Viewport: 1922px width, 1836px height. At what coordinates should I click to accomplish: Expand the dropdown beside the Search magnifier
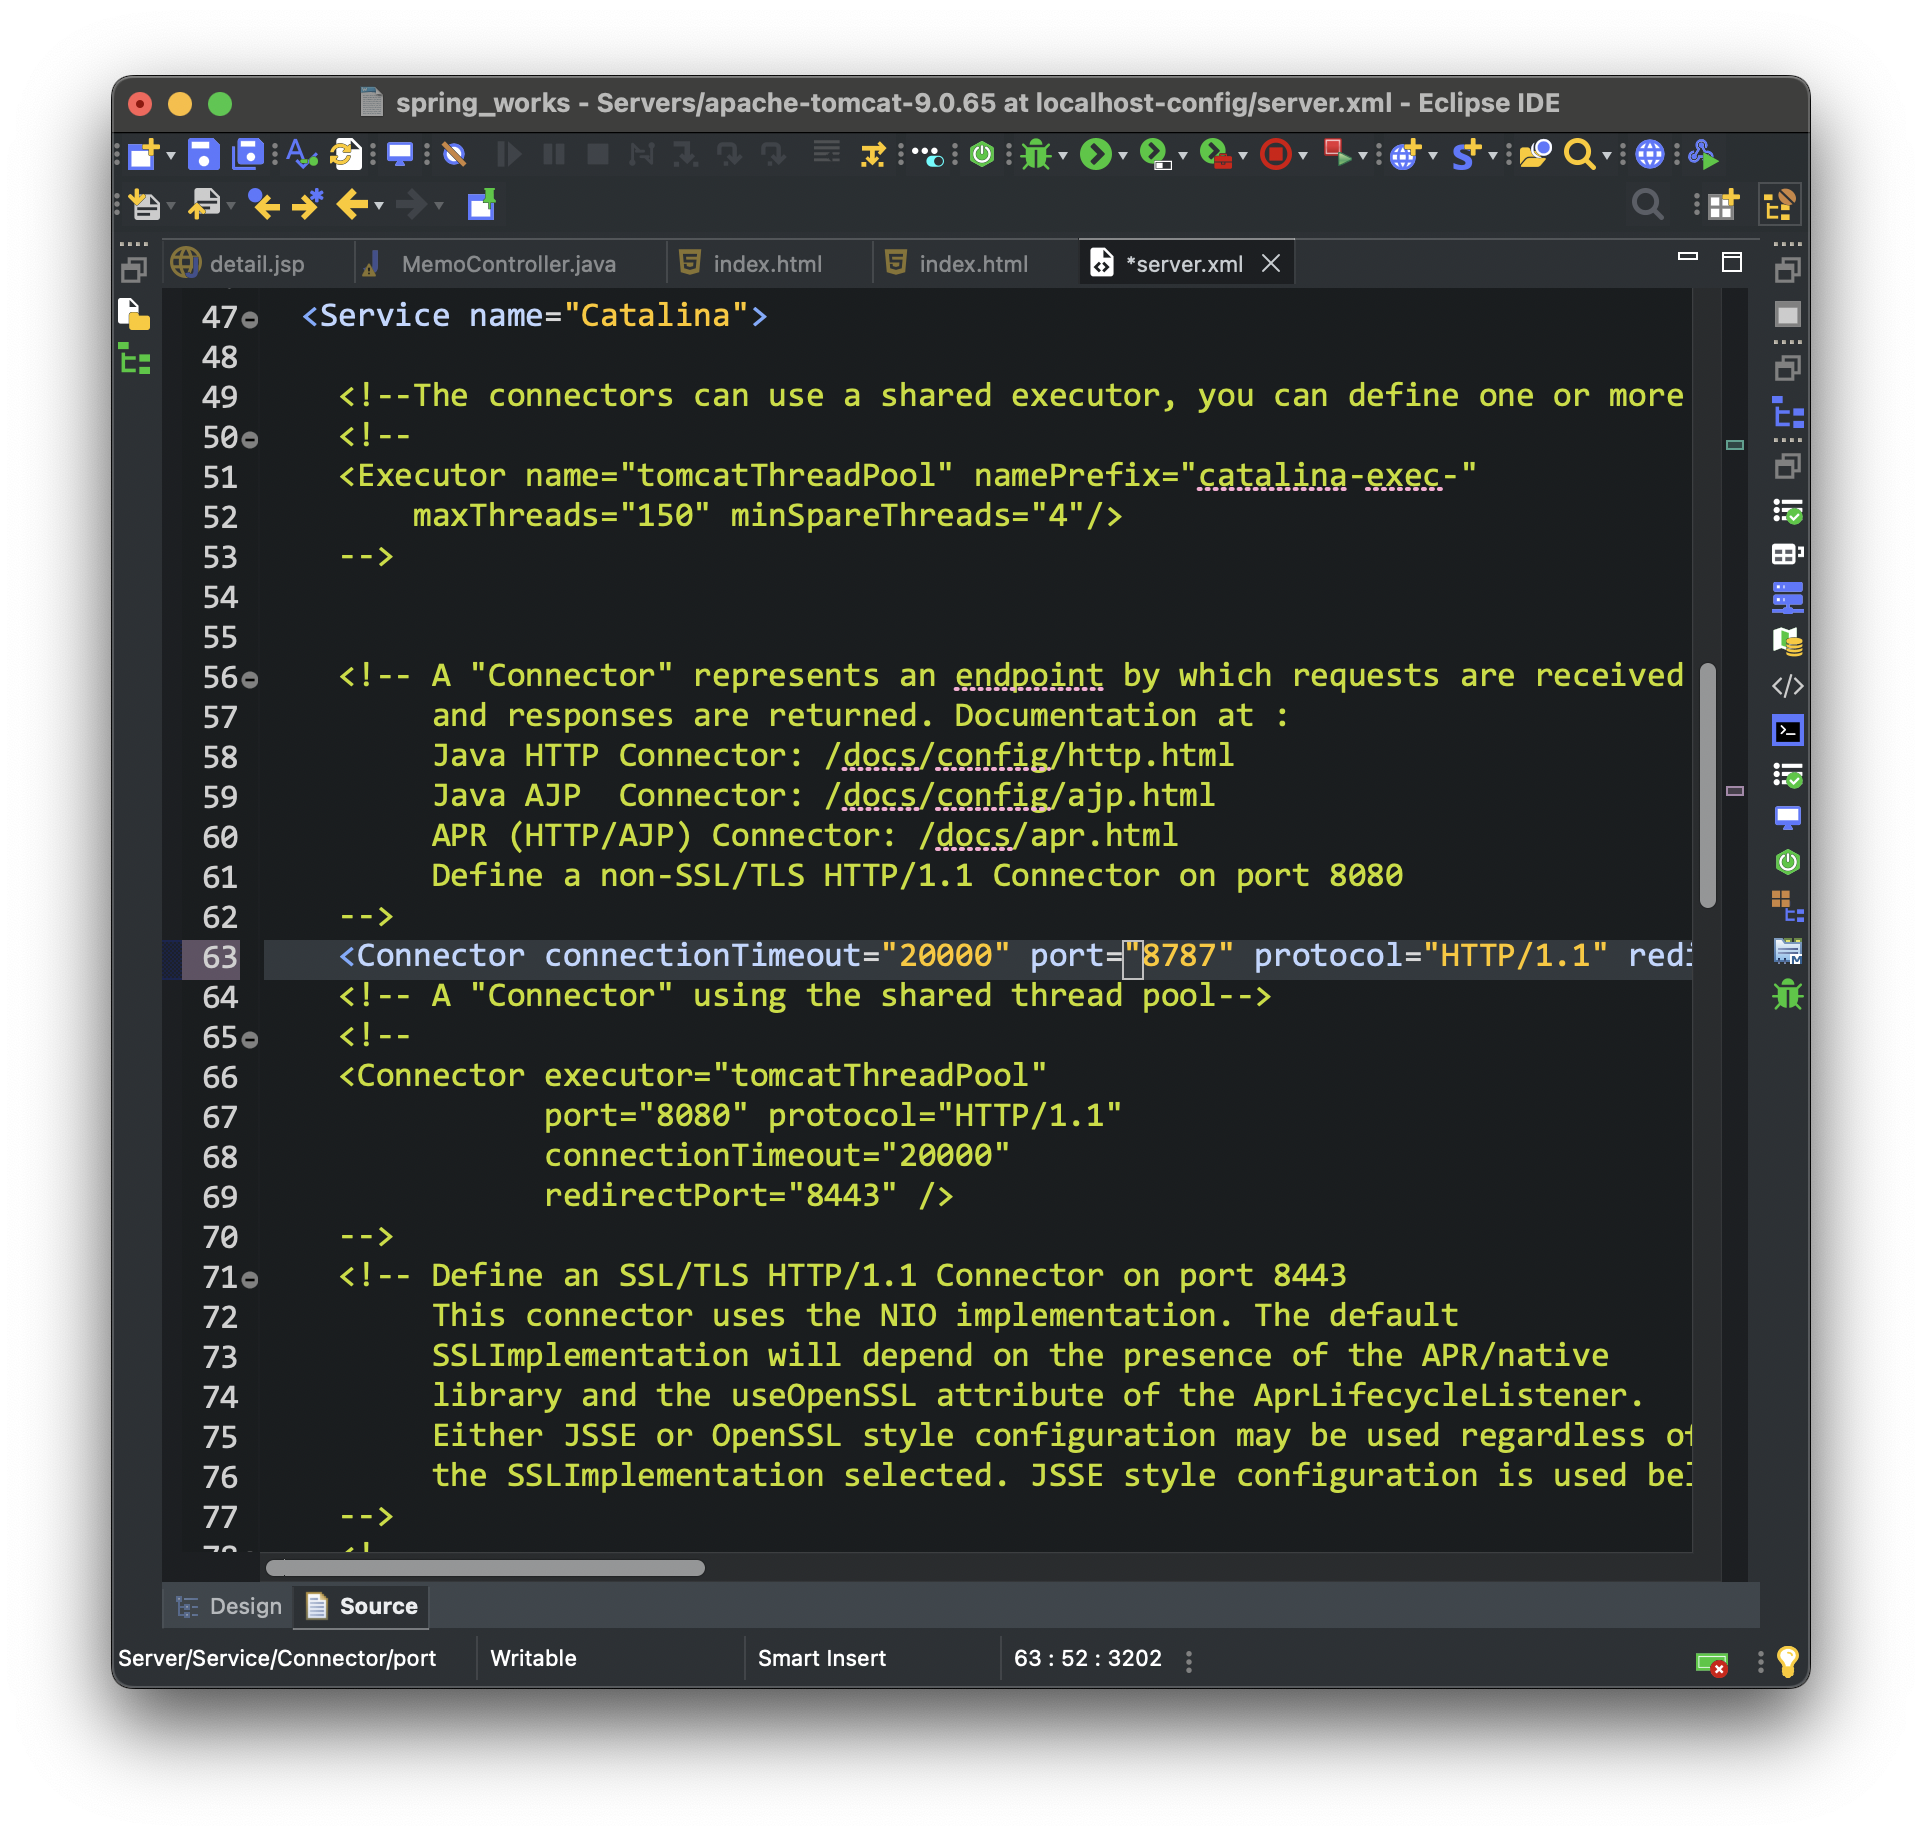coord(1607,156)
